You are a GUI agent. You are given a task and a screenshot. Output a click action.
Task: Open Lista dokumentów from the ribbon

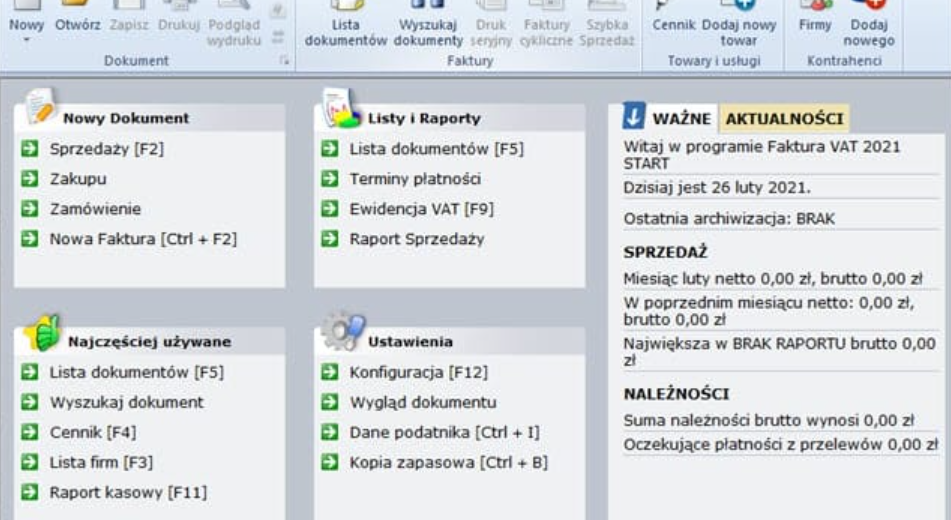point(346,24)
